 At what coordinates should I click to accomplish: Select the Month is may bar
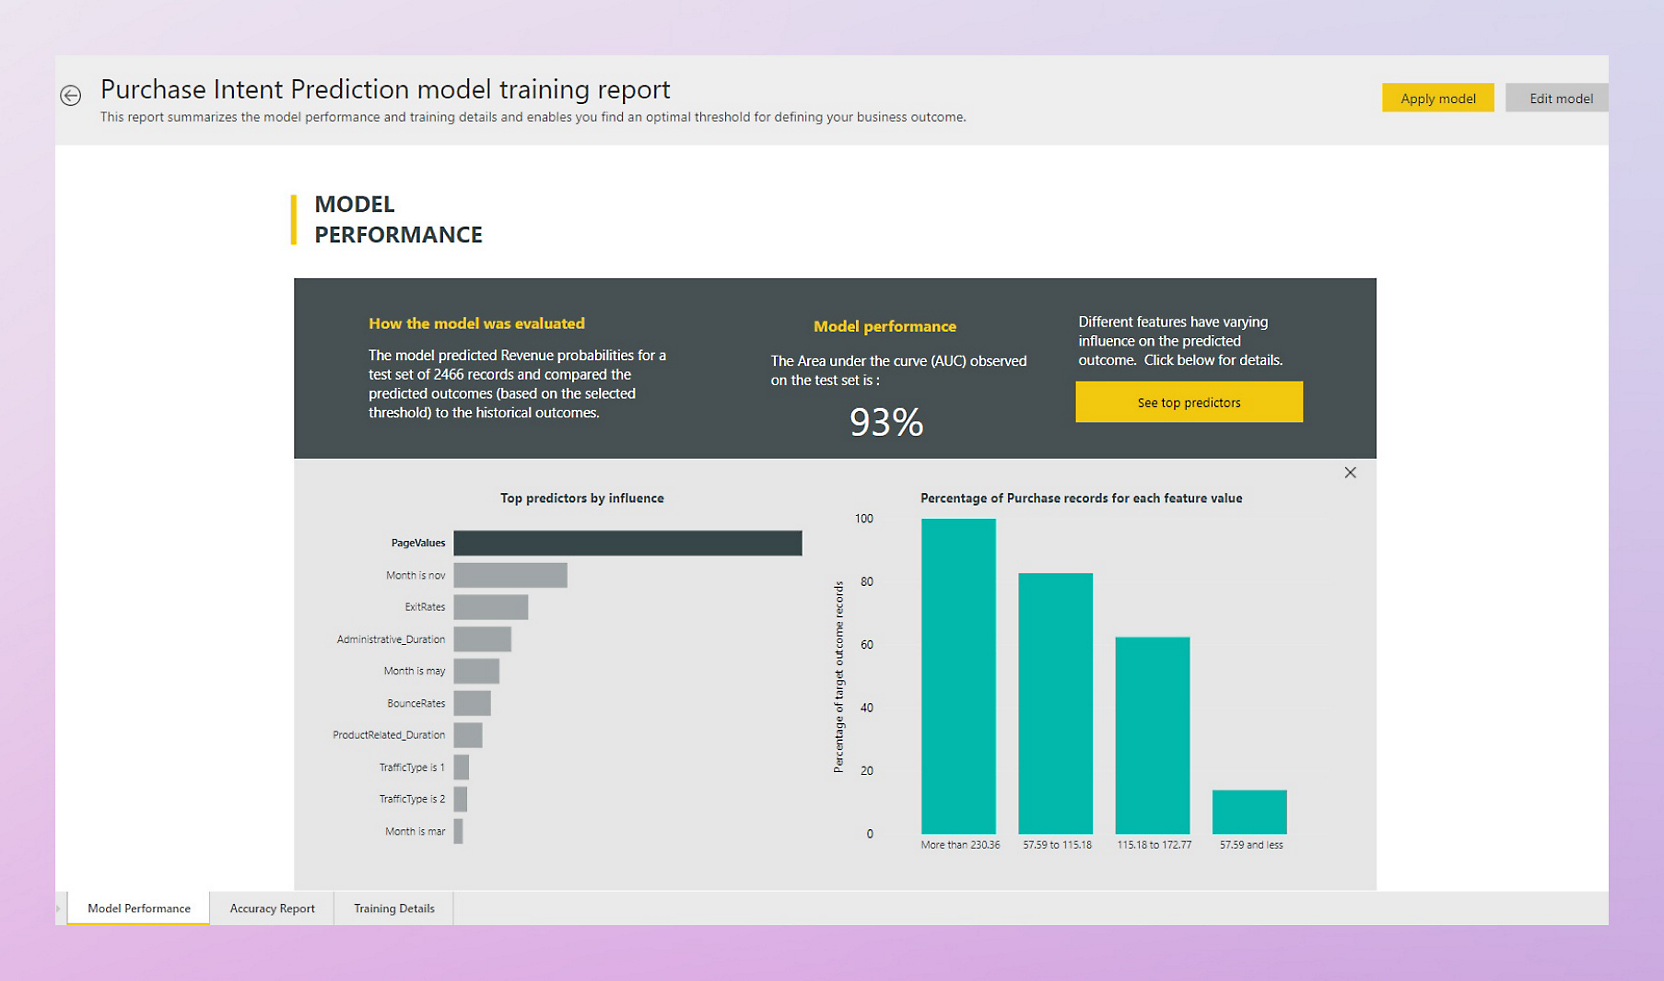[476, 671]
